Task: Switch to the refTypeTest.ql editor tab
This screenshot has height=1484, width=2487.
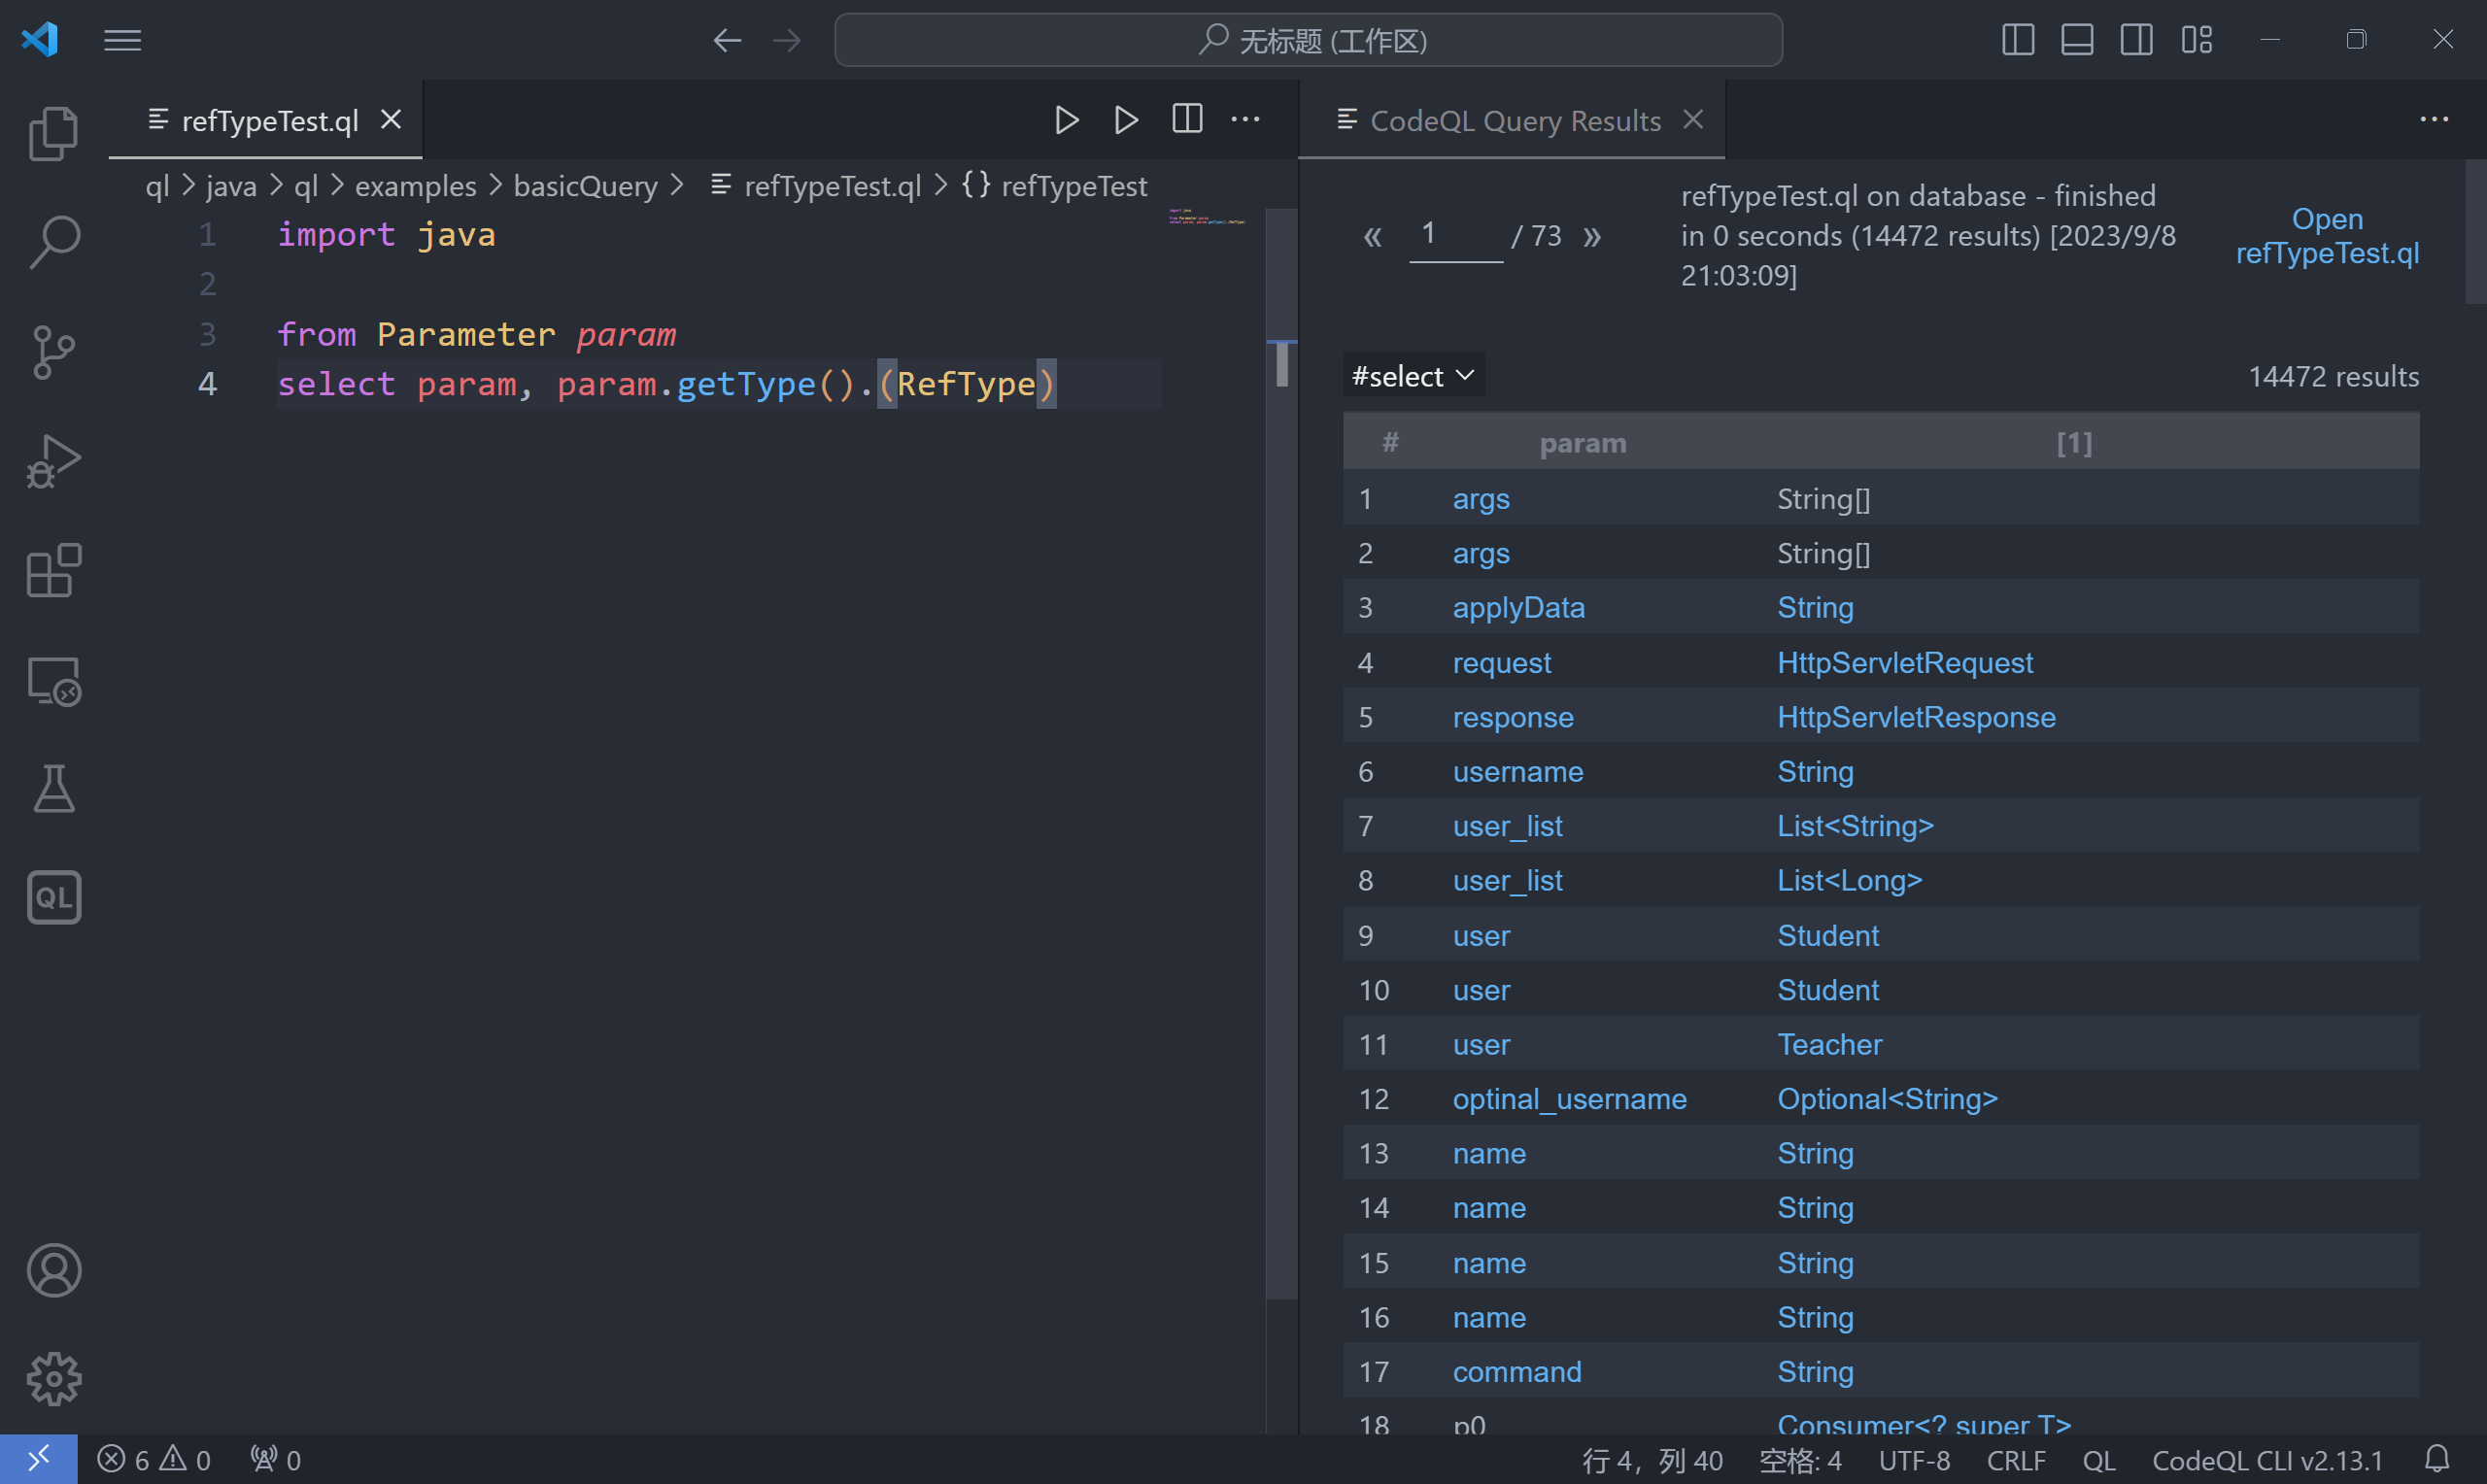Action: tap(268, 120)
